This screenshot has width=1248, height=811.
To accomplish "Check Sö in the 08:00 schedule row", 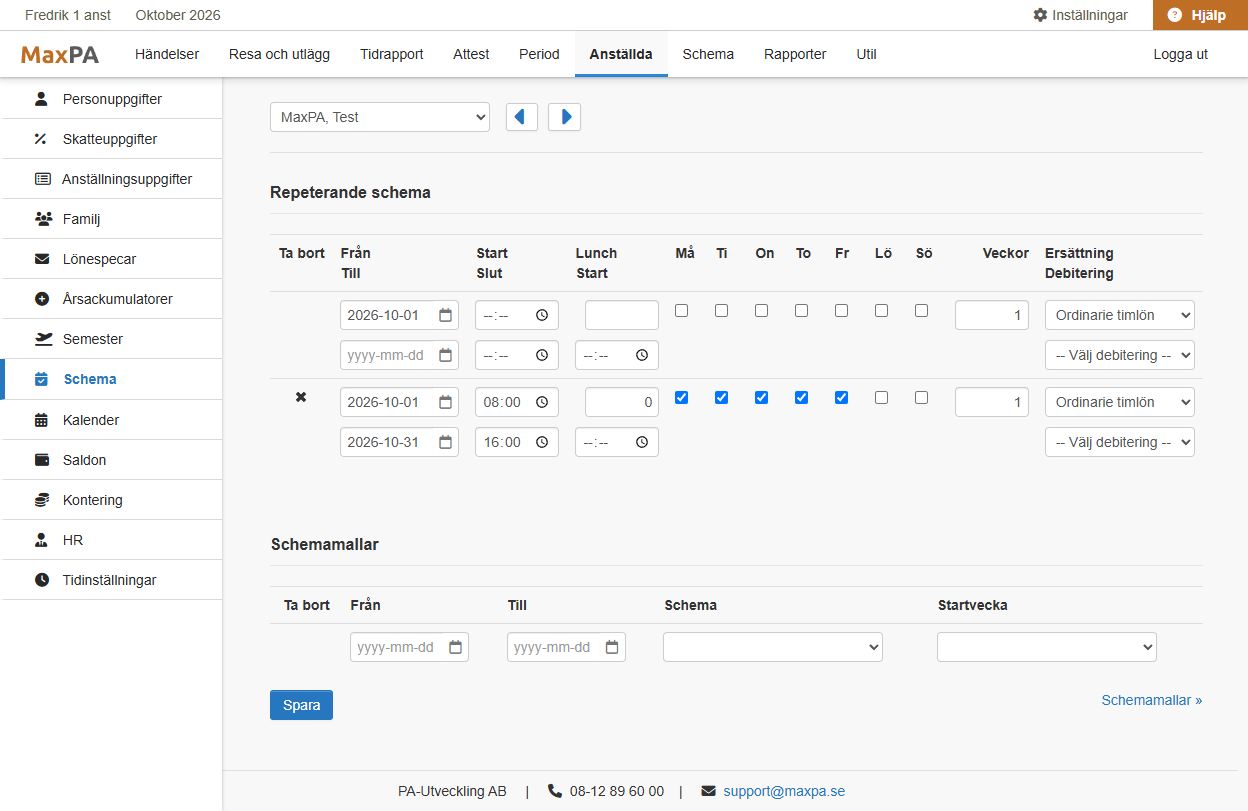I will 922,398.
